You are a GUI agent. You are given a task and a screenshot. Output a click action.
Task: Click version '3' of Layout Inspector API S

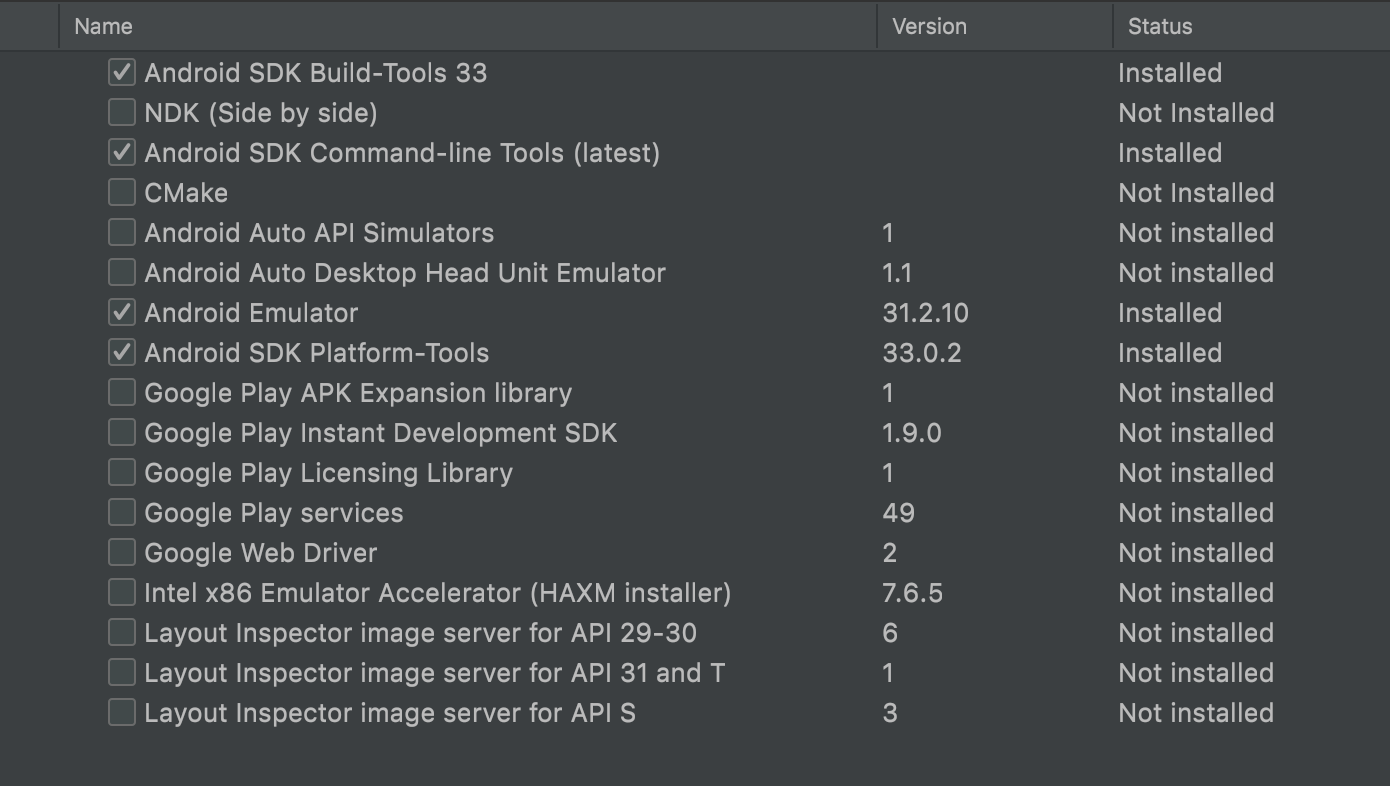[890, 713]
